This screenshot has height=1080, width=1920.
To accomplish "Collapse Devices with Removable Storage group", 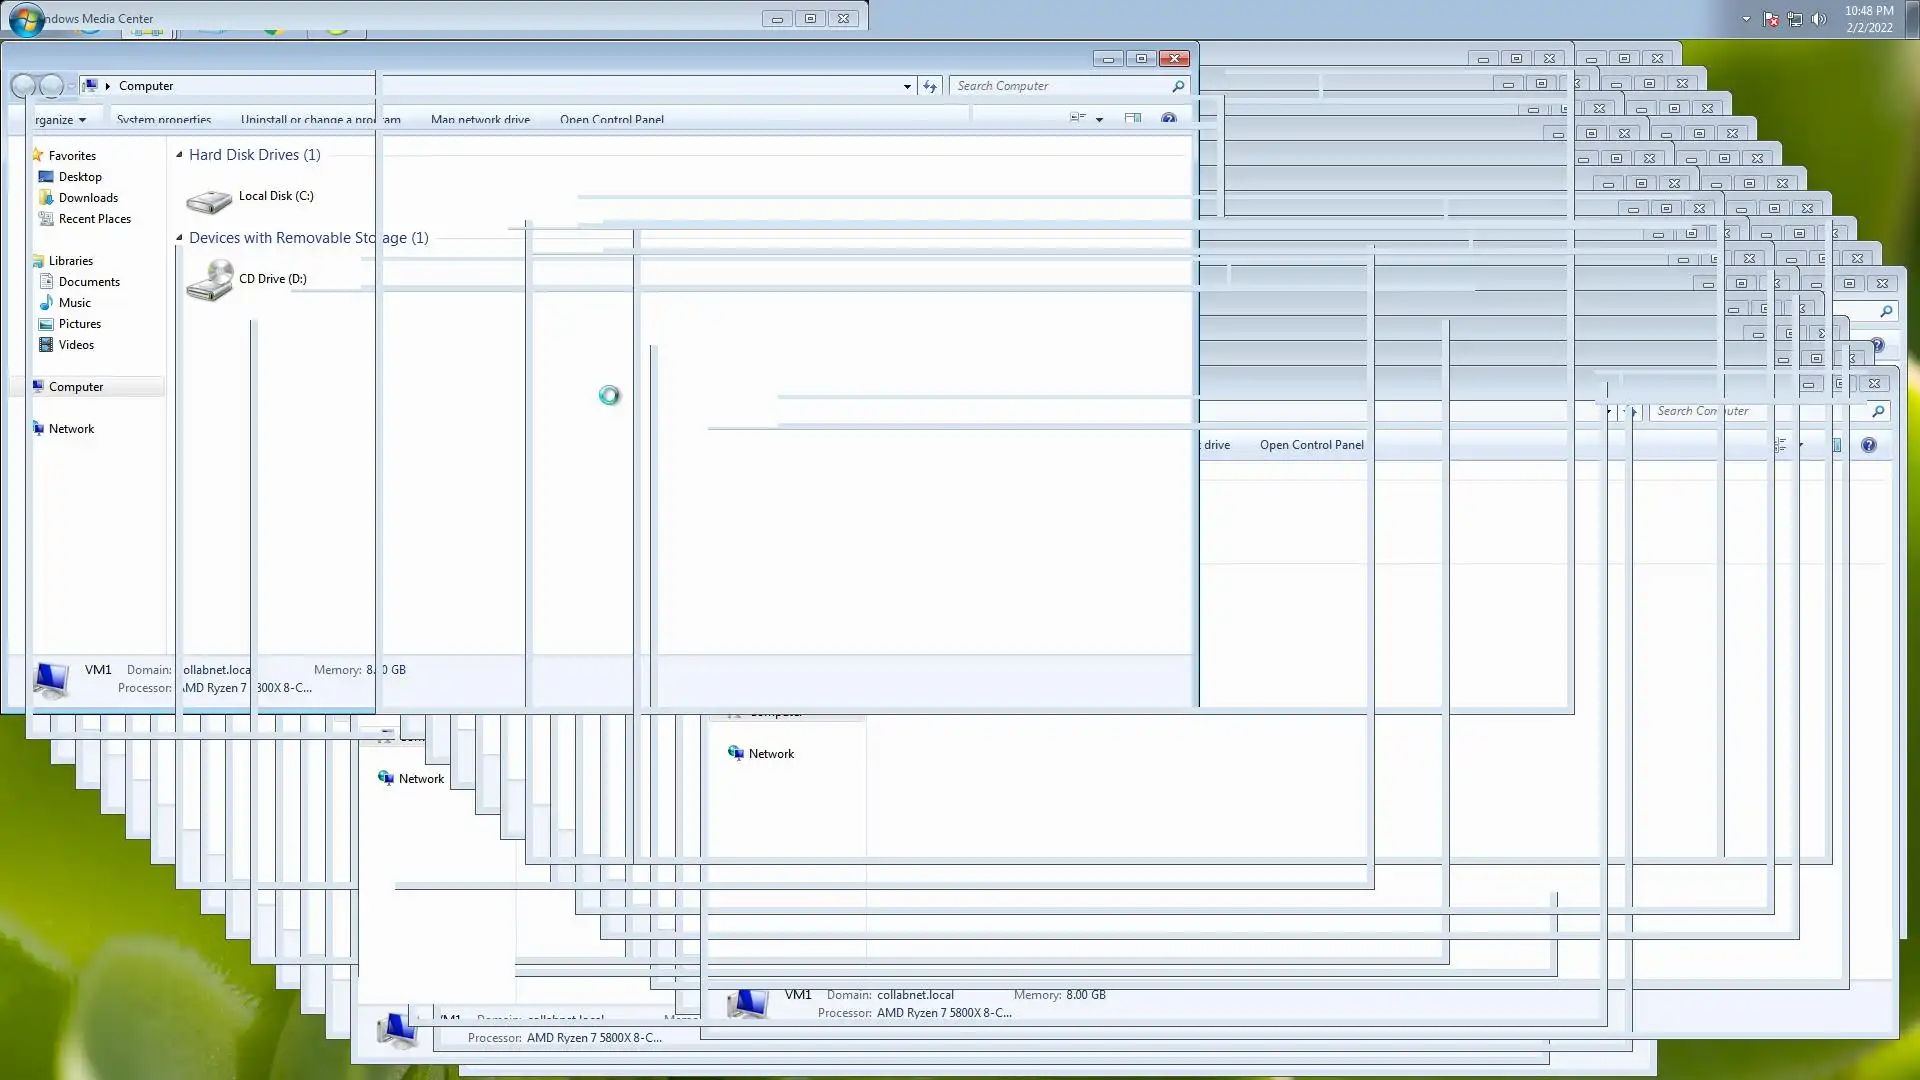I will point(180,238).
